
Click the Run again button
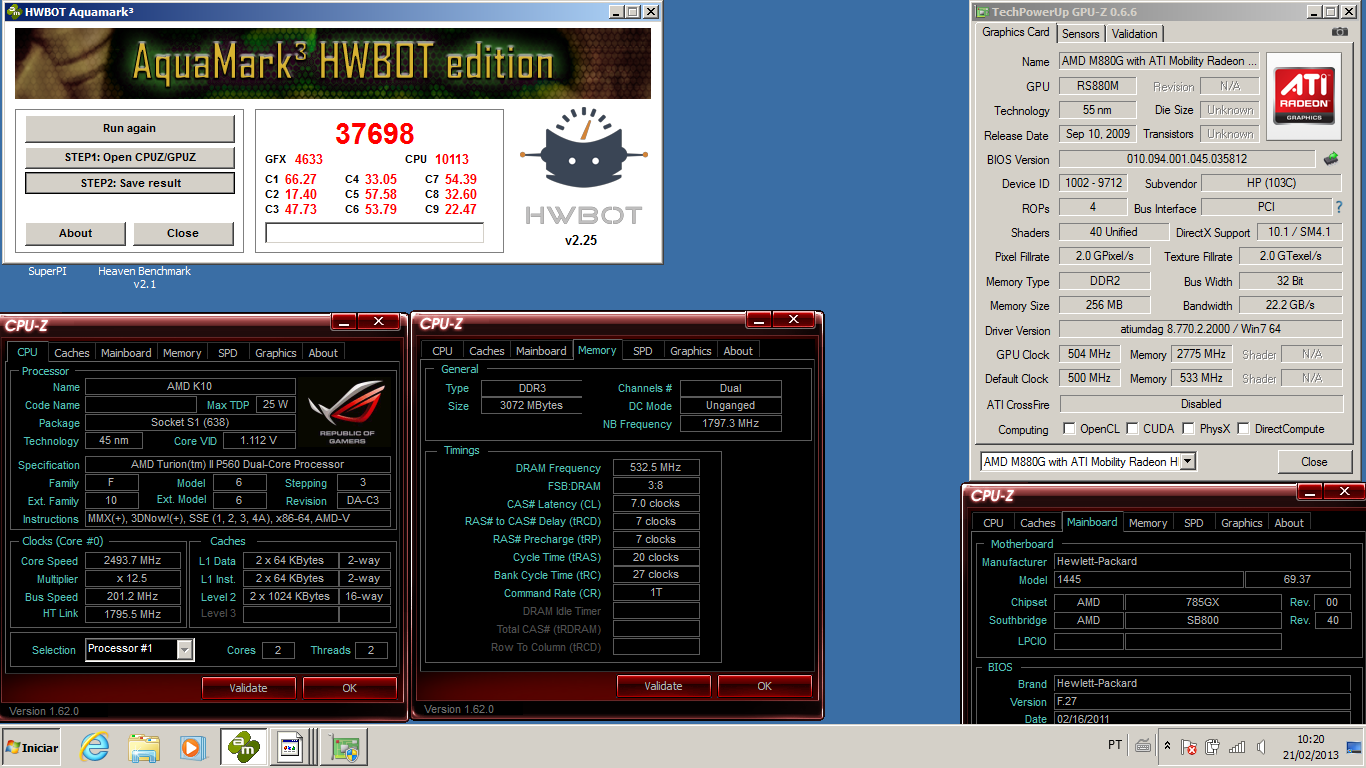pos(130,128)
